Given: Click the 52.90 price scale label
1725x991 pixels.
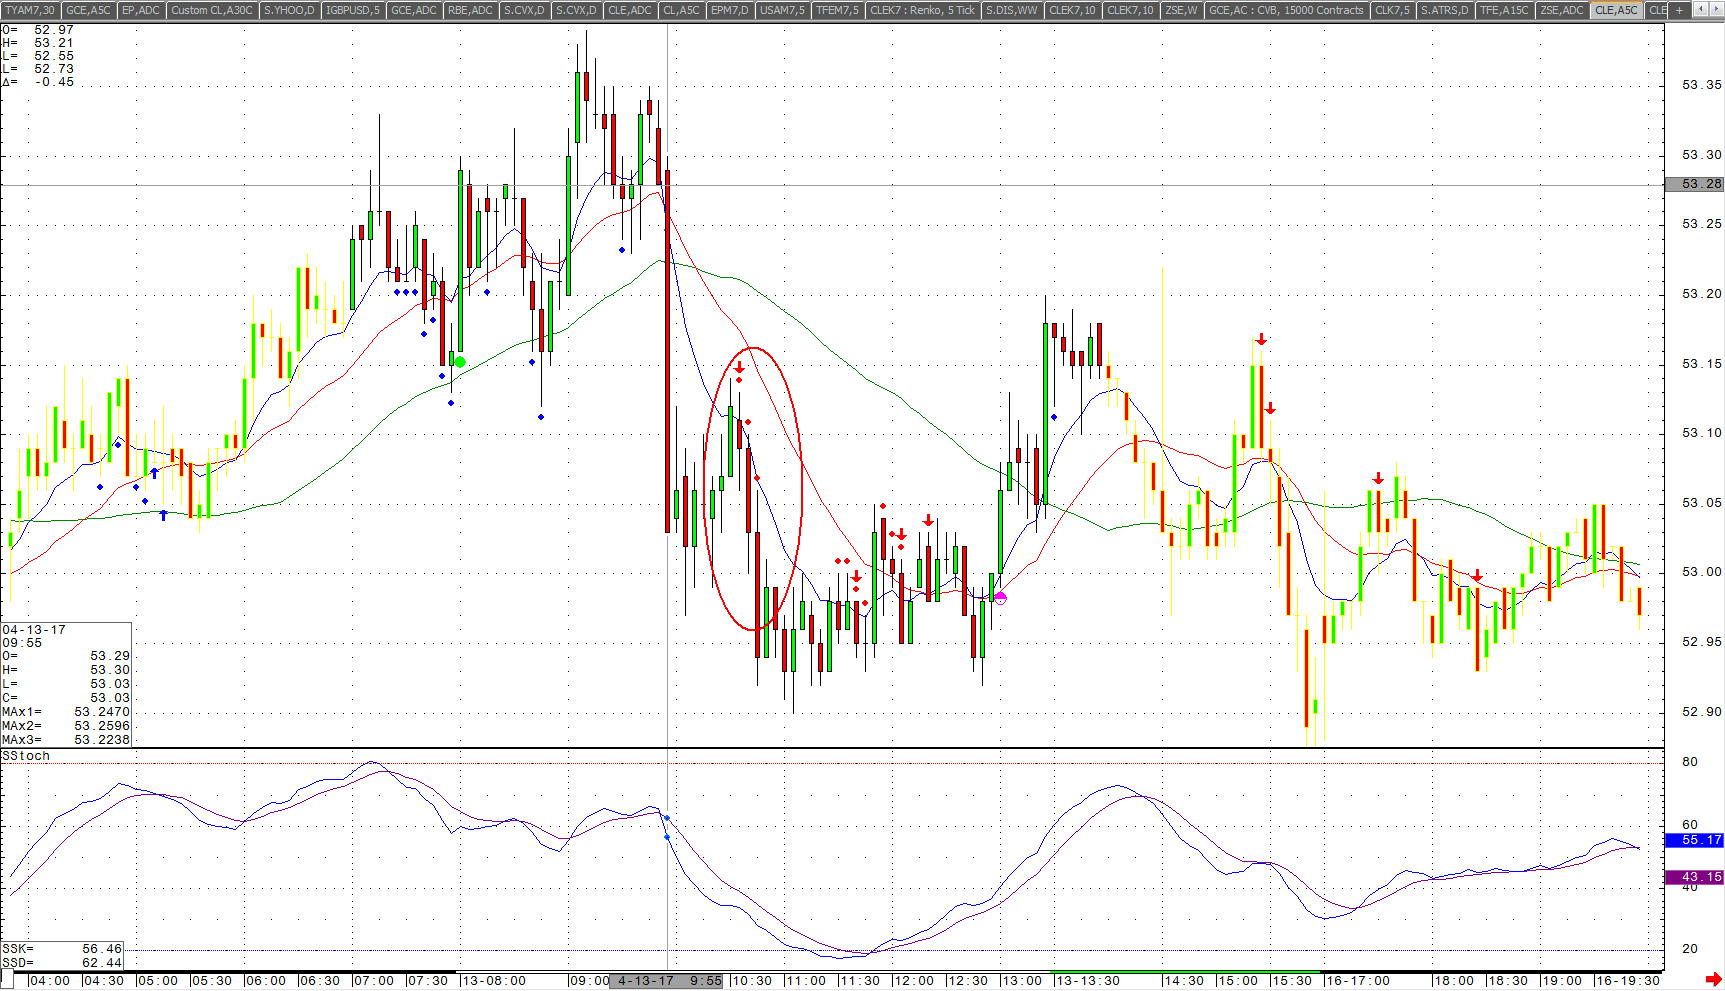Looking at the screenshot, I should [1701, 712].
